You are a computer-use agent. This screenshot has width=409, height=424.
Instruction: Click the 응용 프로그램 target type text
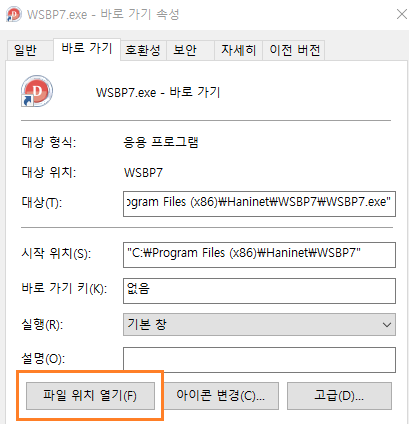click(x=161, y=142)
